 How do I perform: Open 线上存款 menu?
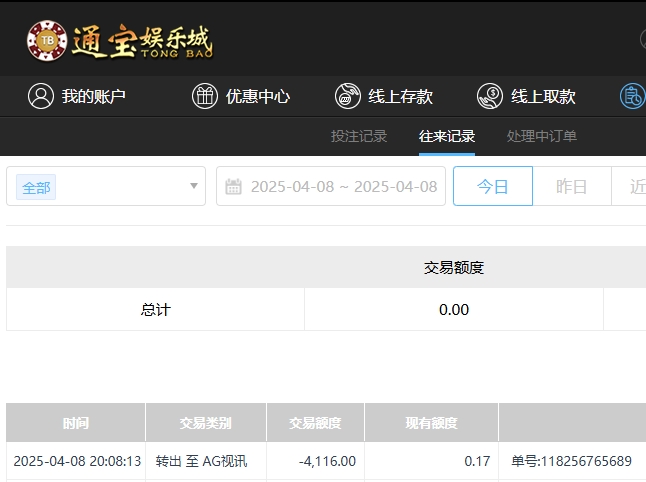pyautogui.click(x=400, y=96)
